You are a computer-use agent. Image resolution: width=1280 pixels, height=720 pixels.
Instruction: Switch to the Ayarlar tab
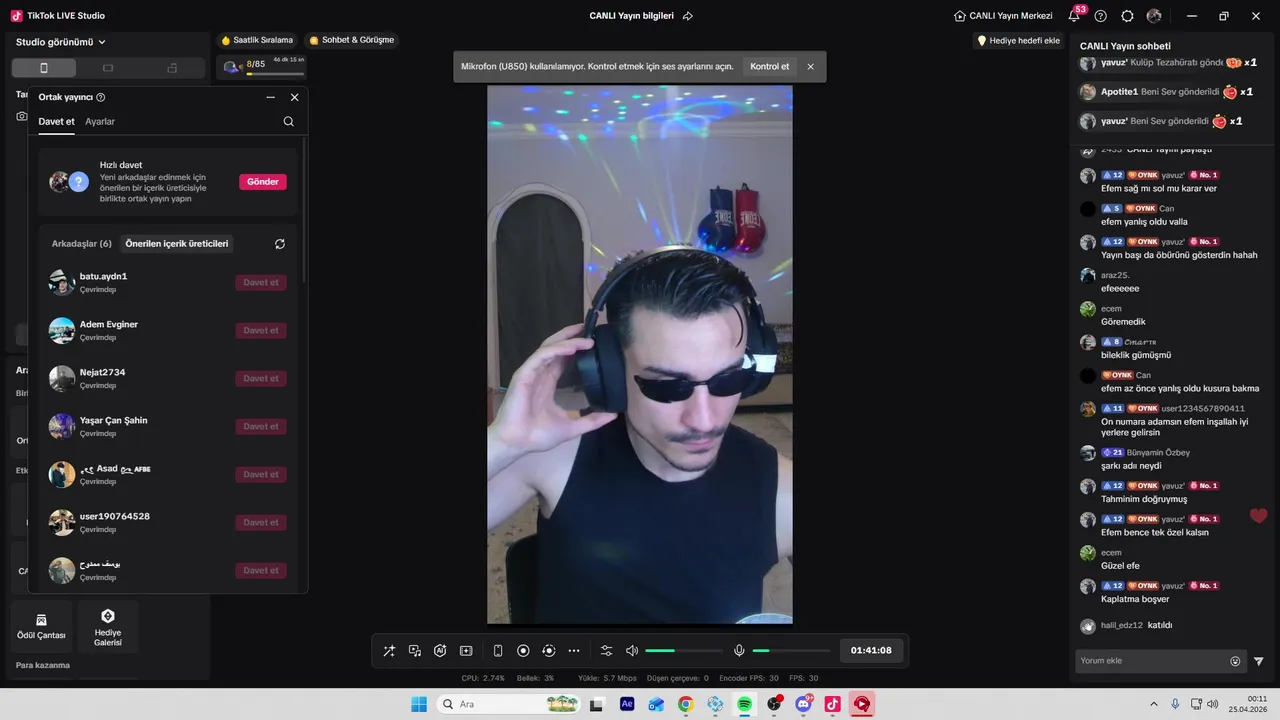click(100, 122)
